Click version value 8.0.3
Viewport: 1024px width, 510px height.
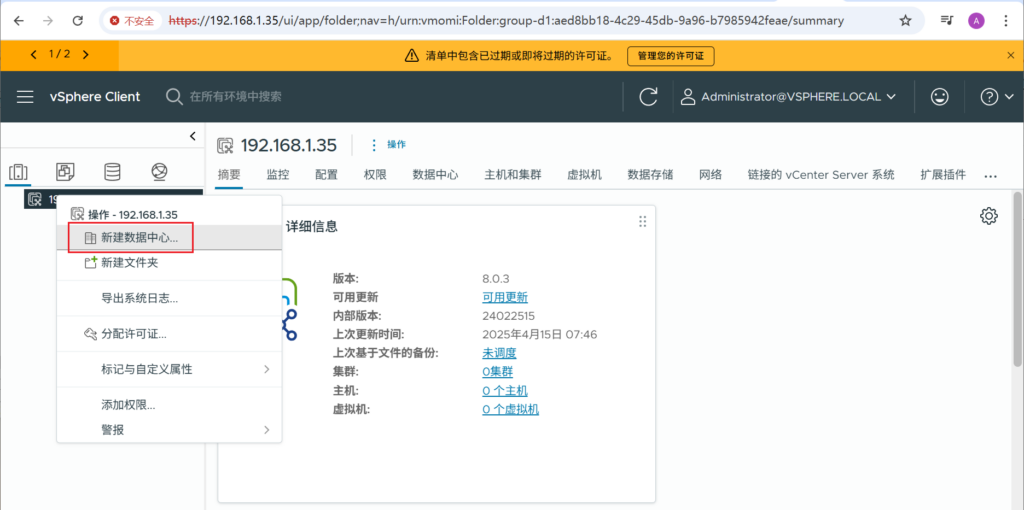tap(496, 279)
